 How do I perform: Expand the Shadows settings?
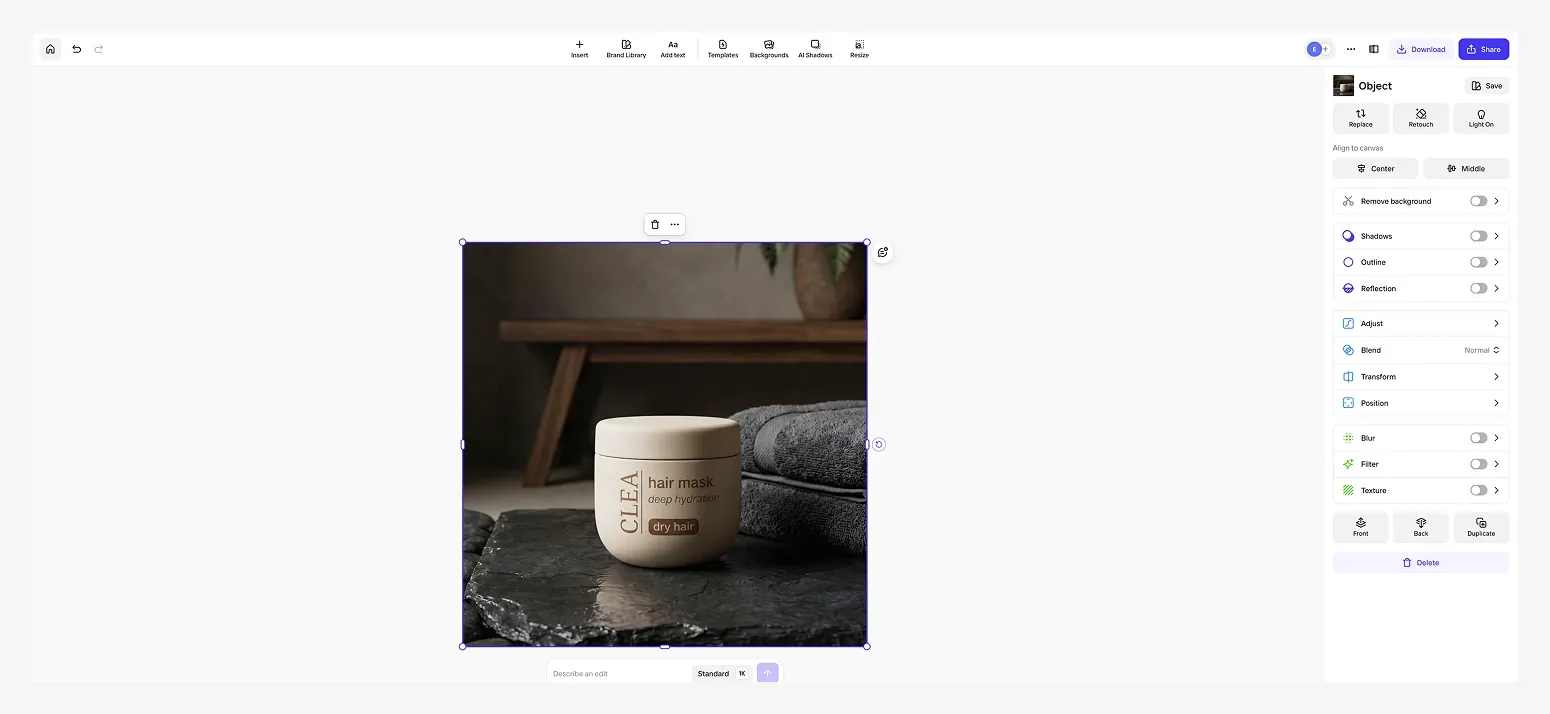click(x=1497, y=236)
